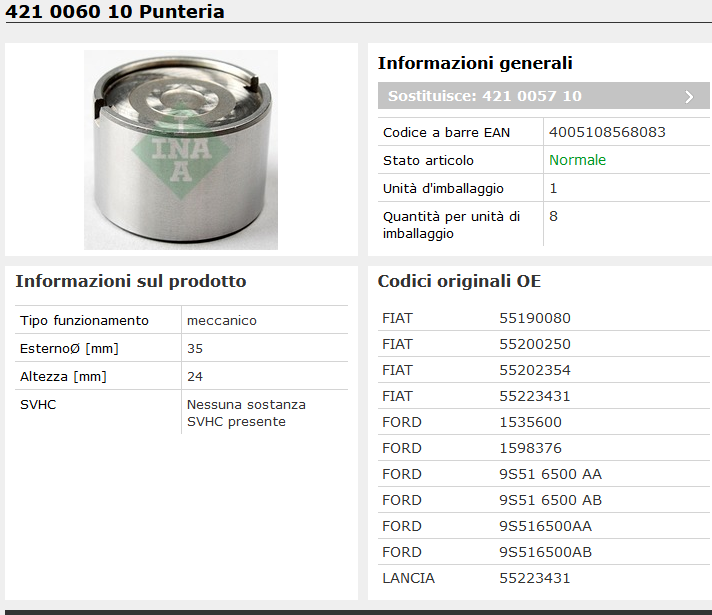
Task: Click FORD label beside 1535600
Action: coord(402,422)
